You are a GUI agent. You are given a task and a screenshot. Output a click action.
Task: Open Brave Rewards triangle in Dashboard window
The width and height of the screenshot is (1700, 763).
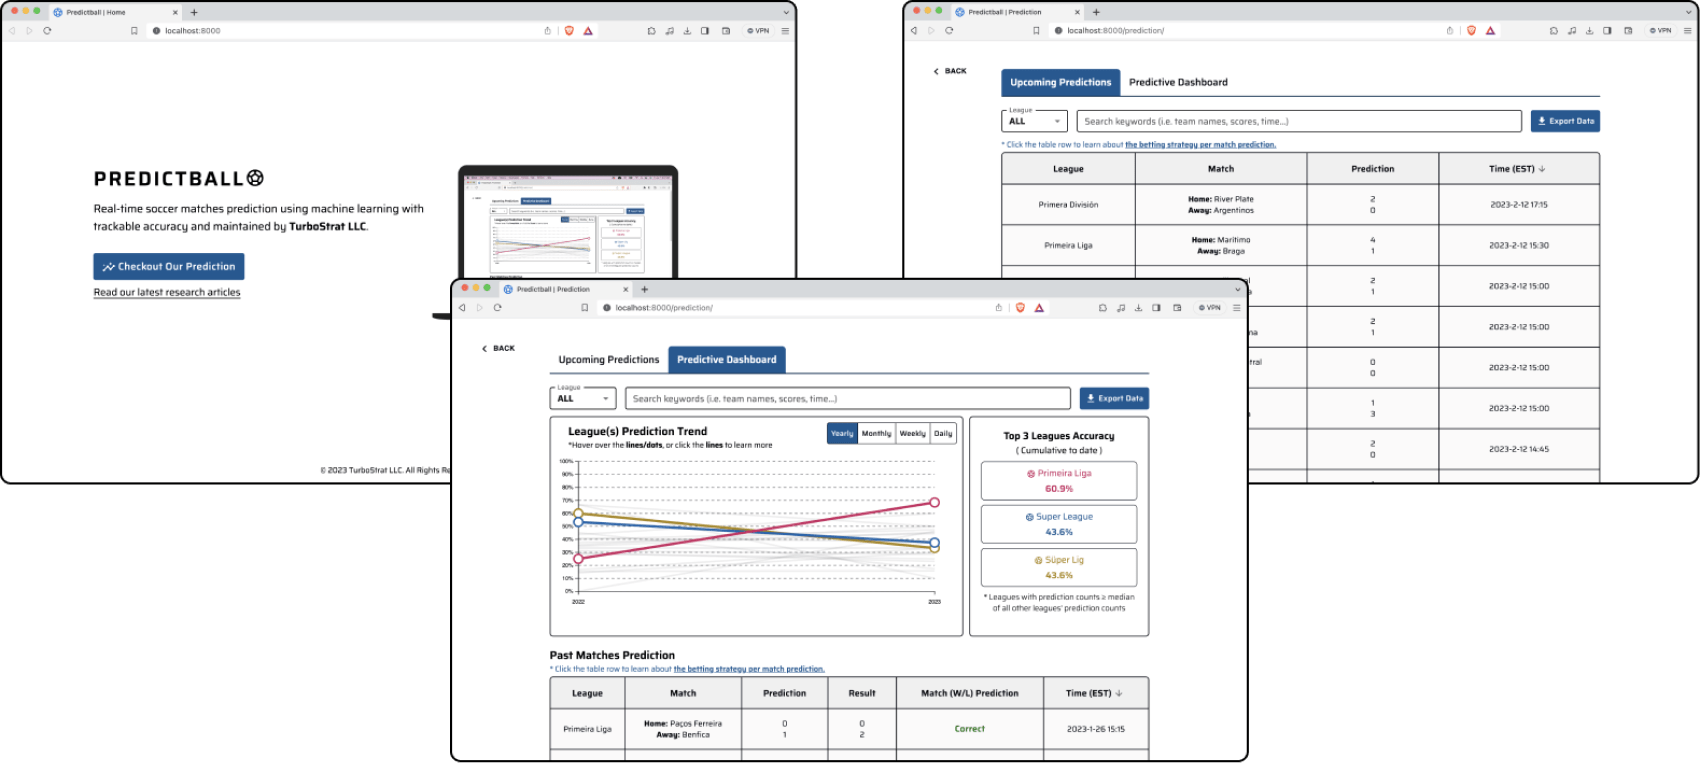click(1039, 308)
